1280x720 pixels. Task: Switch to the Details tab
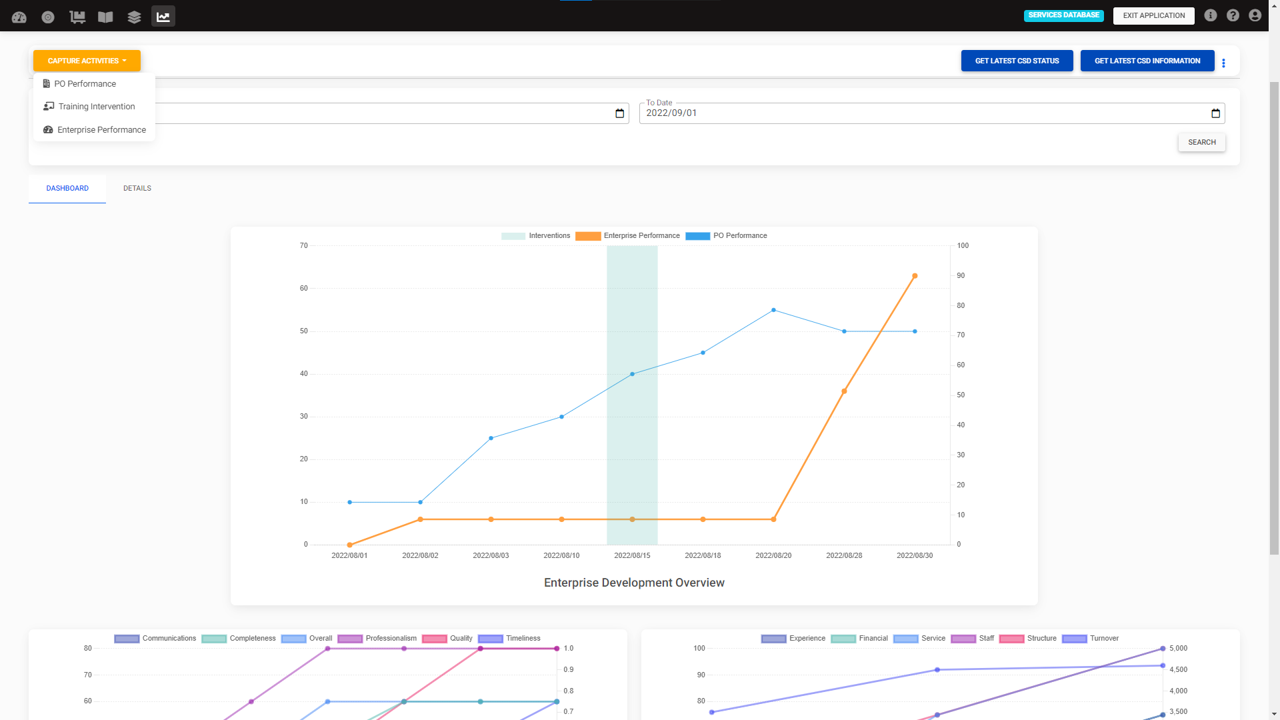click(x=137, y=188)
